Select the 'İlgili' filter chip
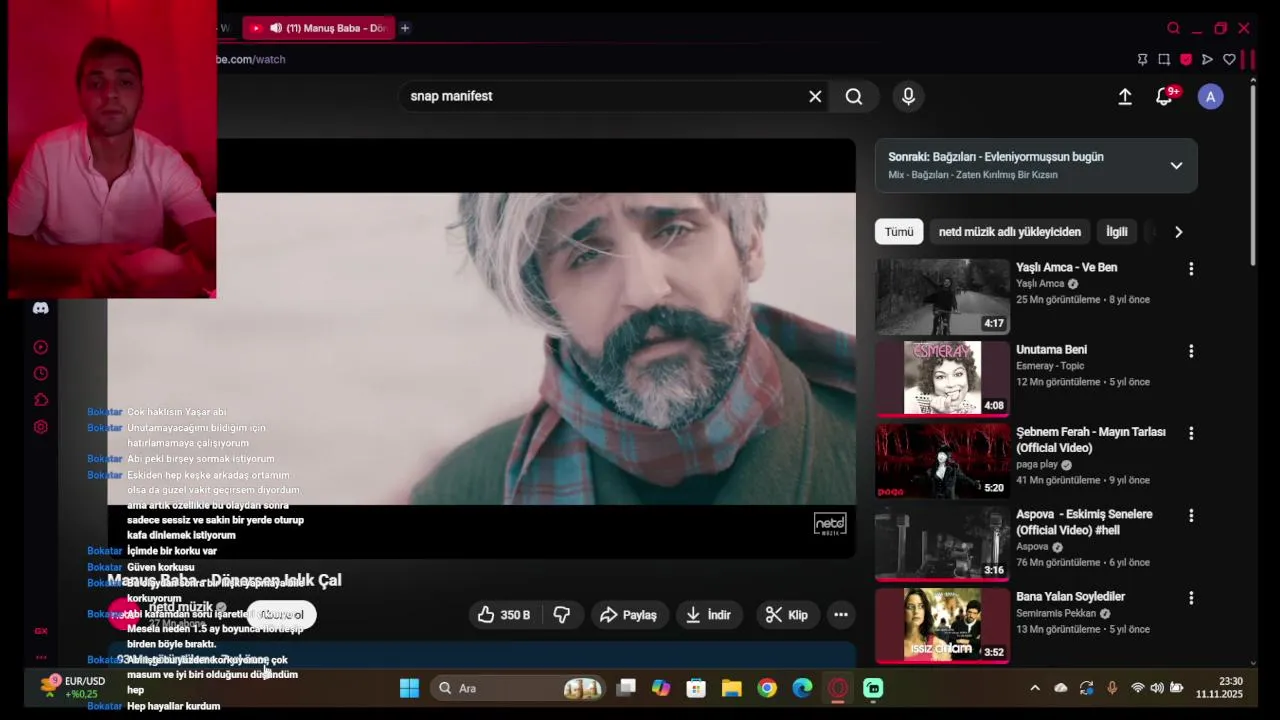Image resolution: width=1280 pixels, height=720 pixels. pyautogui.click(x=1117, y=232)
